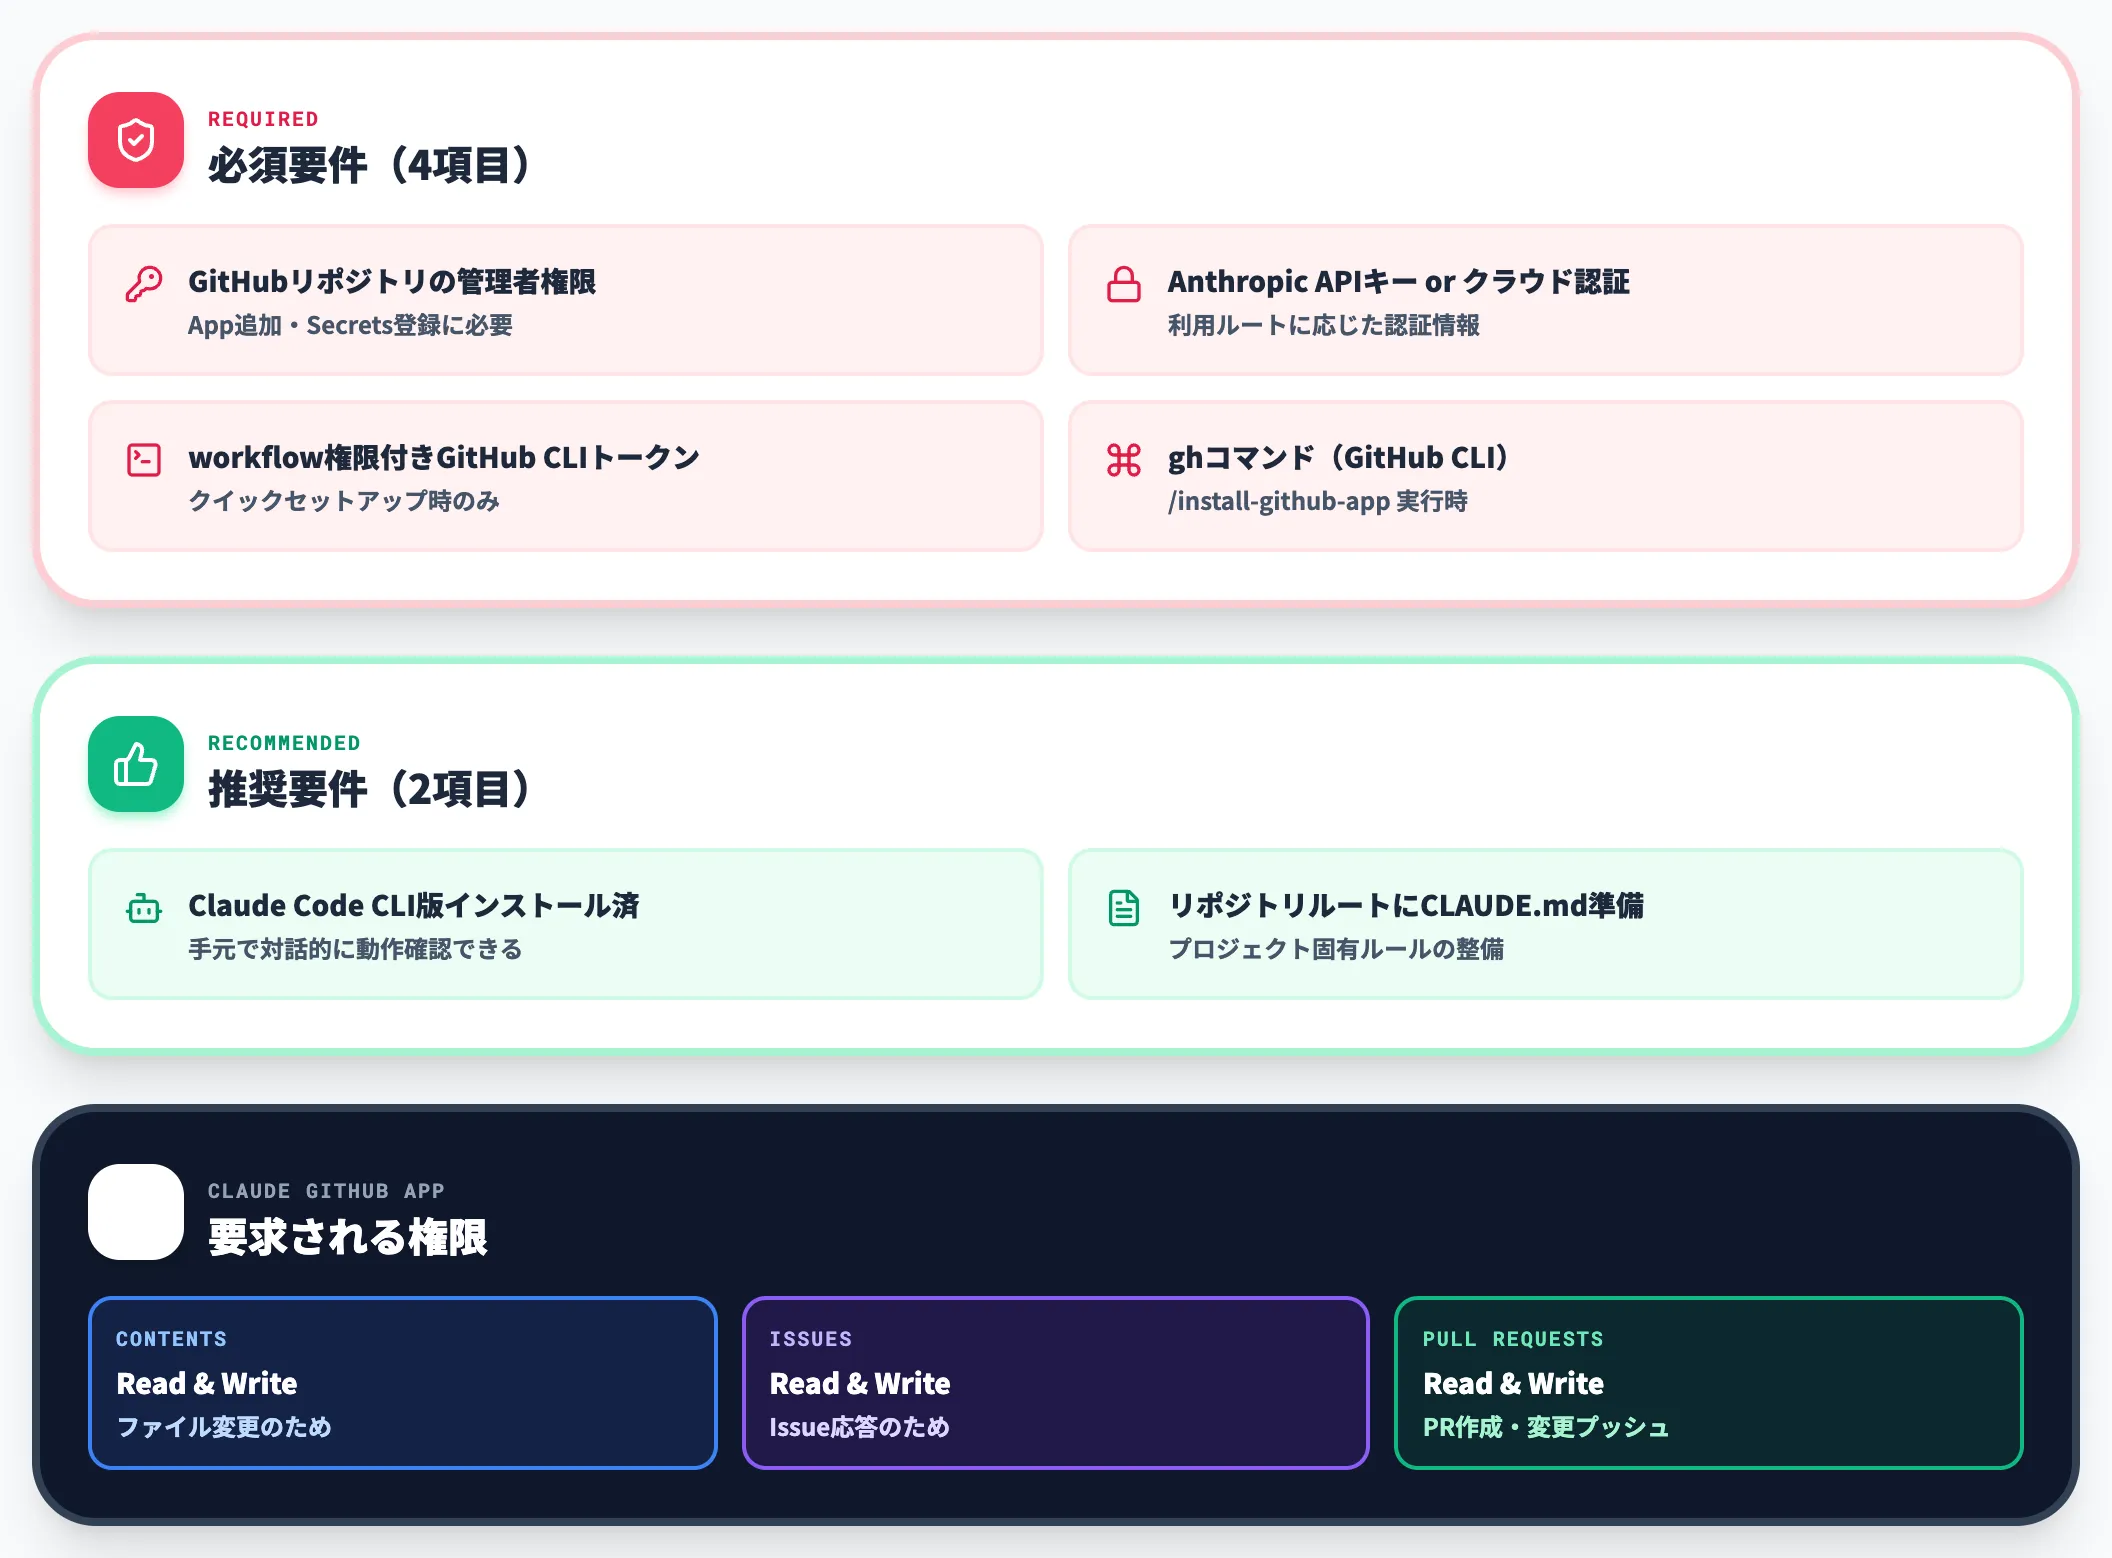This screenshot has width=2112, height=1558.
Task: Click the document icon beside CLAUDE.md
Action: (1124, 908)
